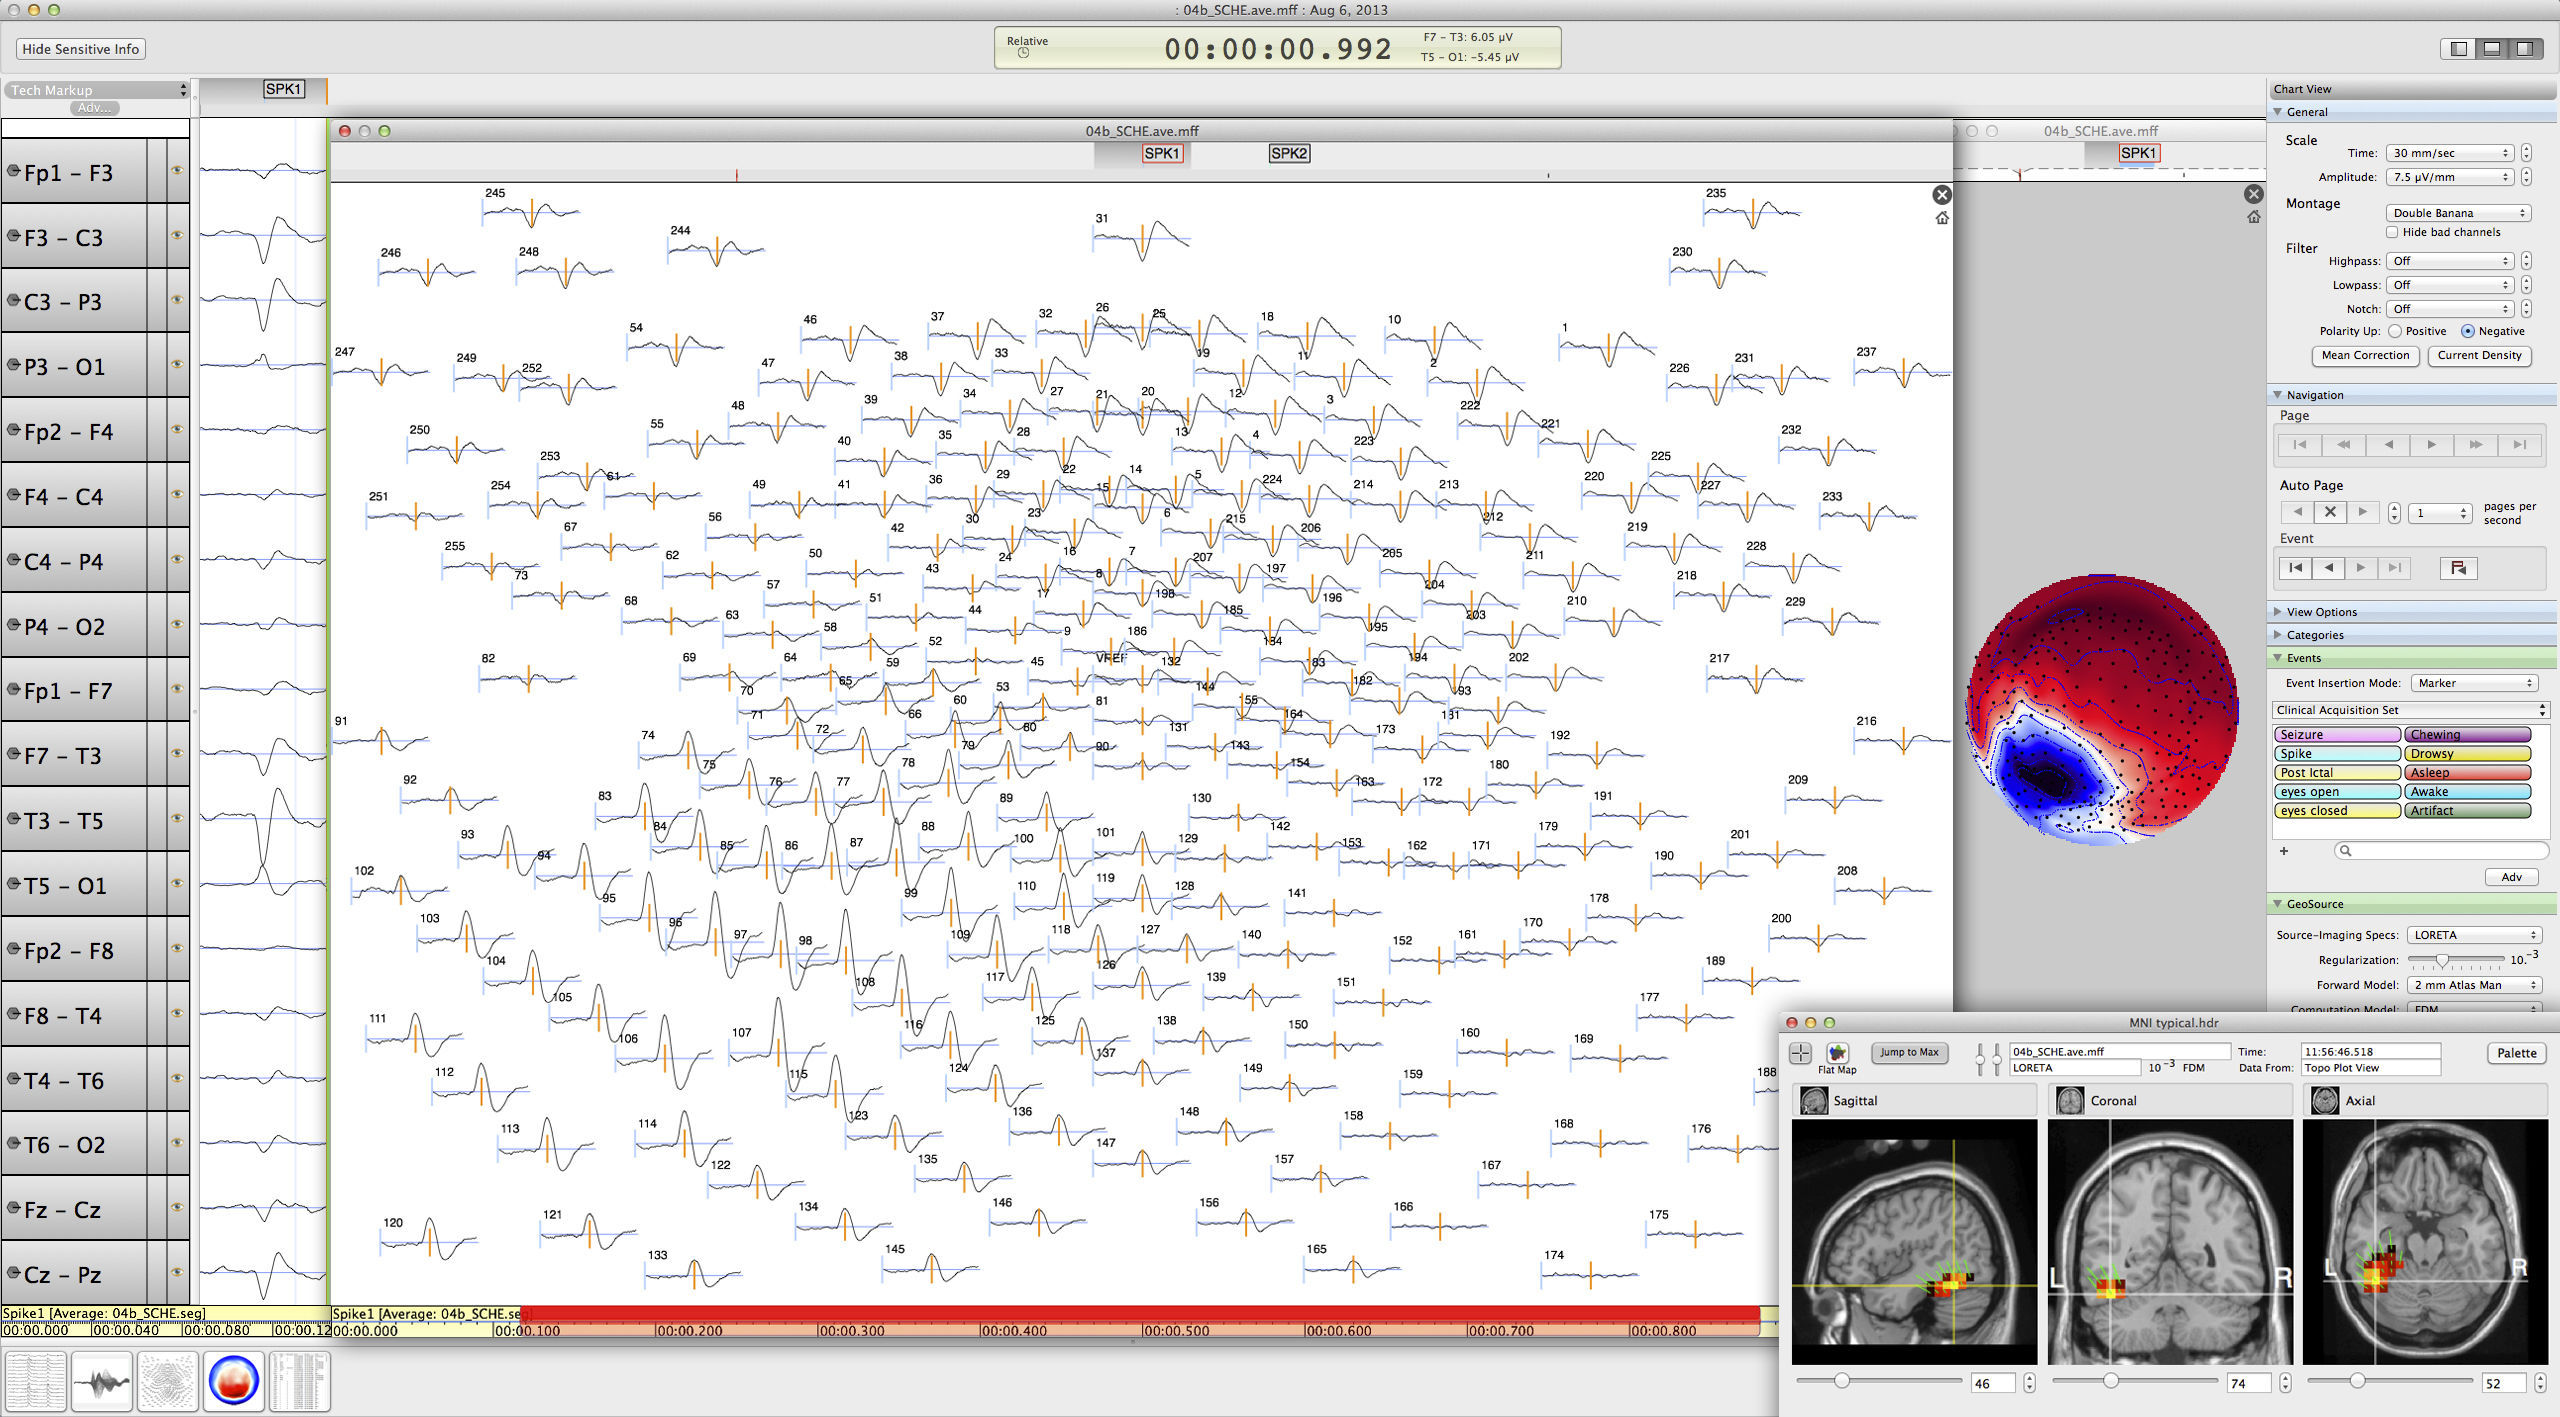Open the Montage dropdown showing Double Banana
Viewport: 2560px width, 1417px height.
pos(2458,212)
